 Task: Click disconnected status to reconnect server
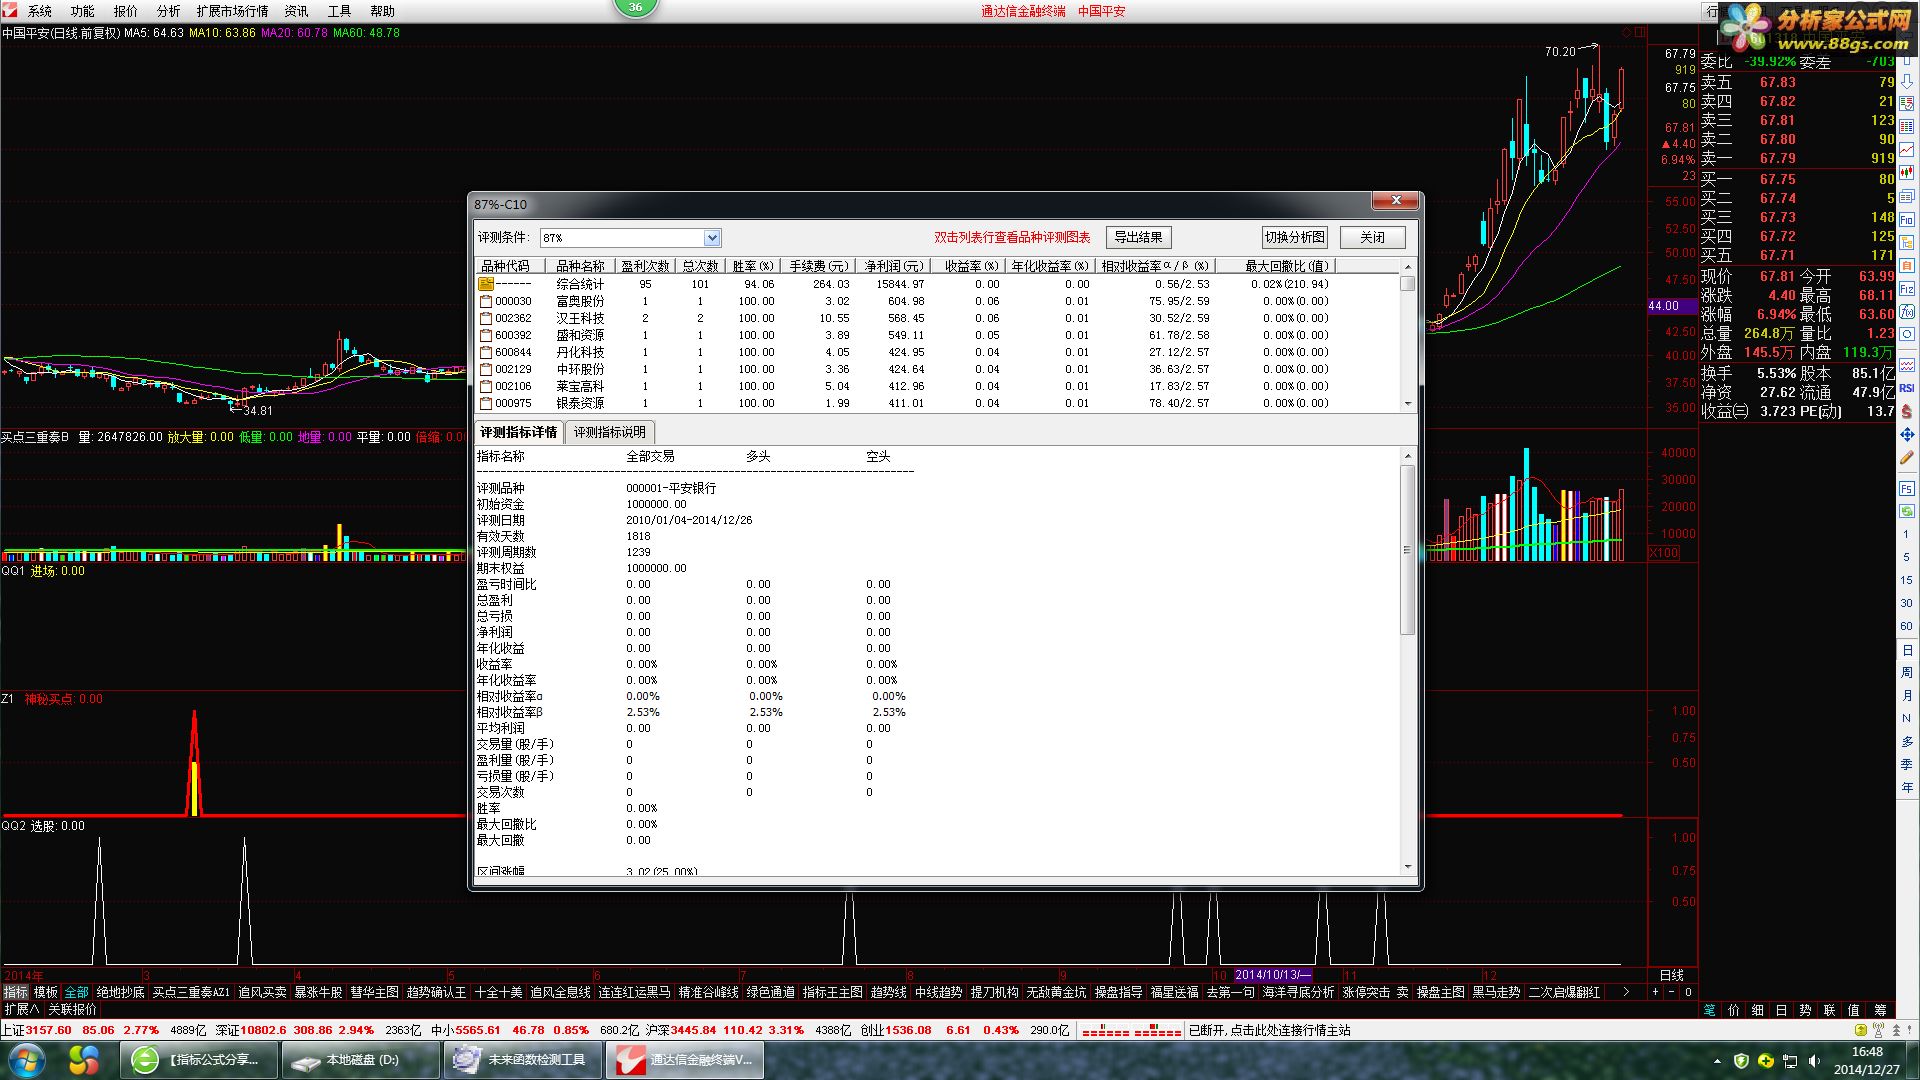pyautogui.click(x=1270, y=1030)
